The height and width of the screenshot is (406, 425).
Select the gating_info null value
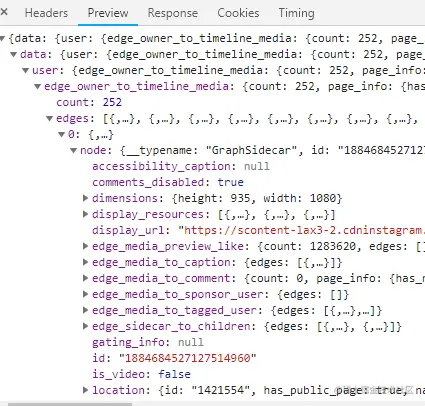coord(191,342)
